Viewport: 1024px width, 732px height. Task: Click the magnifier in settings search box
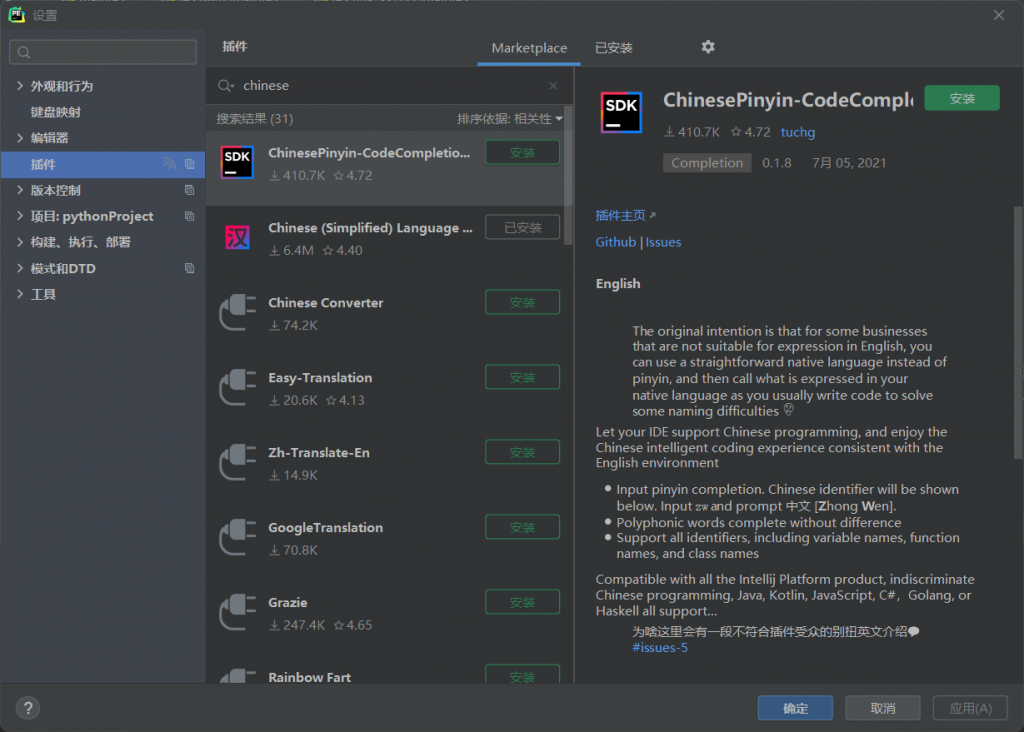(24, 52)
